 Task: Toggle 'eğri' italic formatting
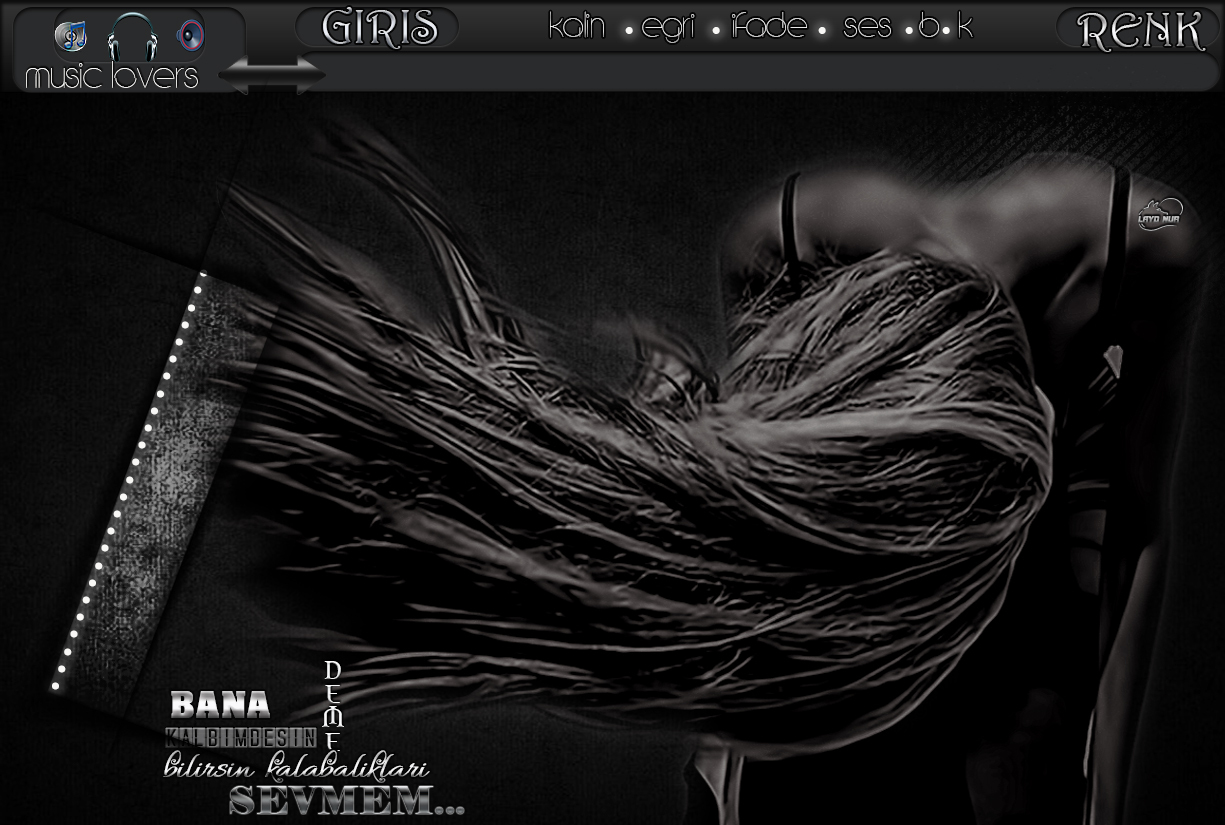[668, 29]
